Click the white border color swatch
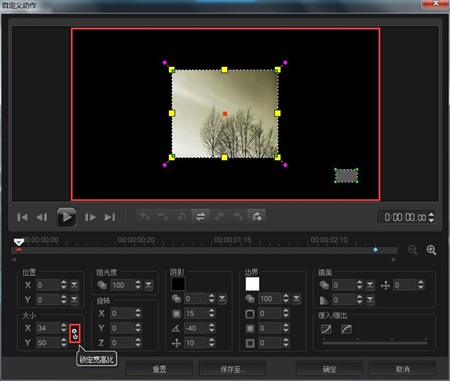The image size is (450, 381). click(252, 284)
